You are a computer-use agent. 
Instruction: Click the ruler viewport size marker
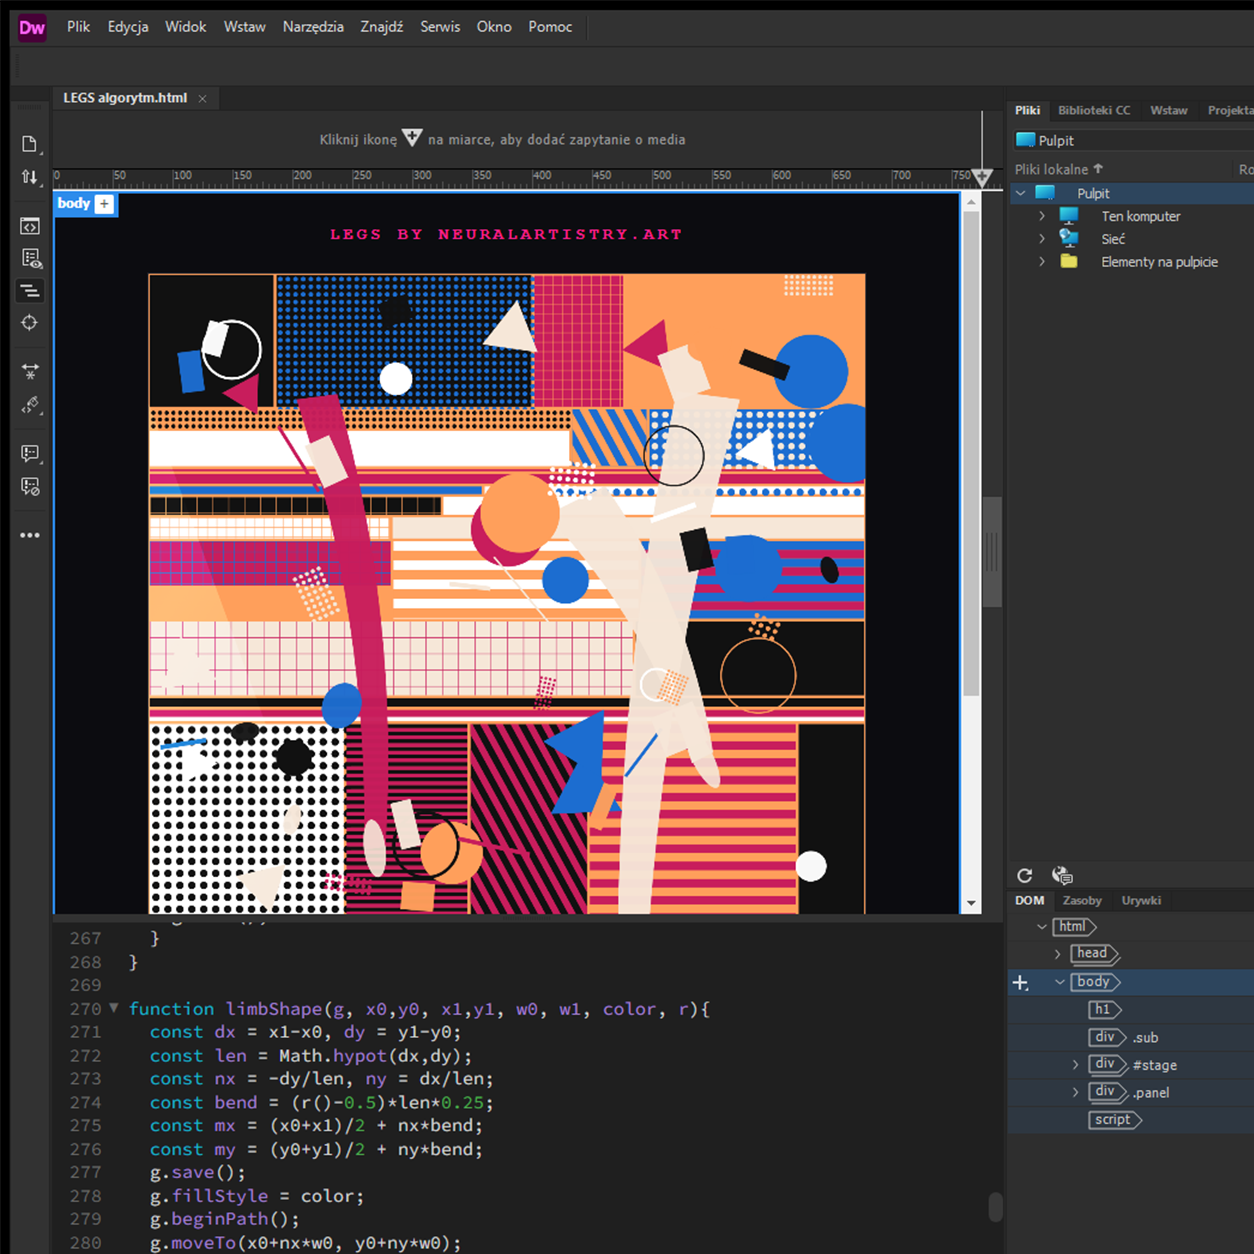pyautogui.click(x=982, y=178)
